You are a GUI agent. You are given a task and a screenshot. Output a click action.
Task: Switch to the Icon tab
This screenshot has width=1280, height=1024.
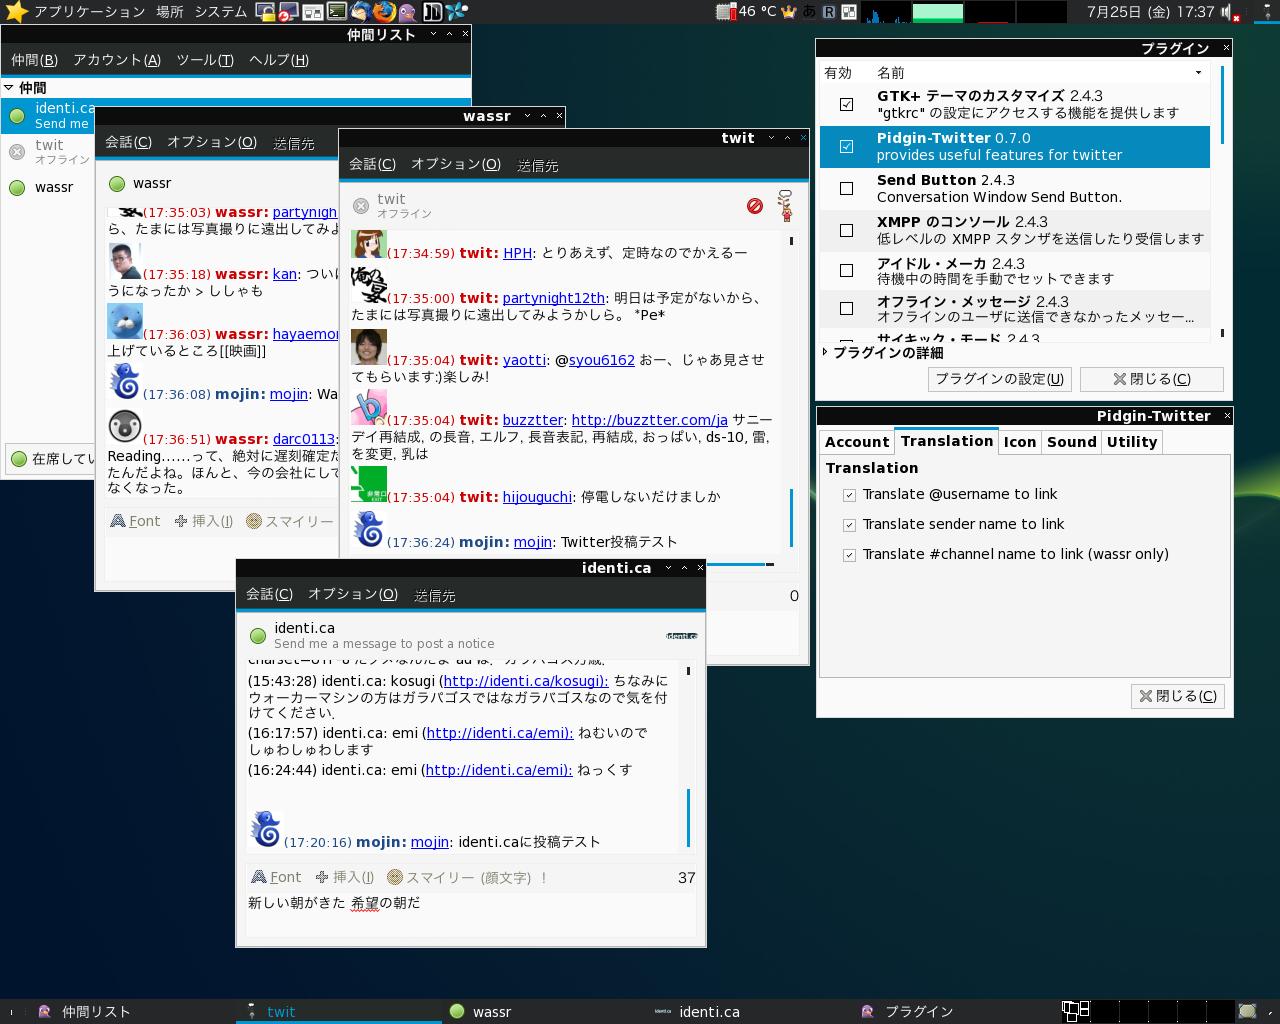point(1019,442)
